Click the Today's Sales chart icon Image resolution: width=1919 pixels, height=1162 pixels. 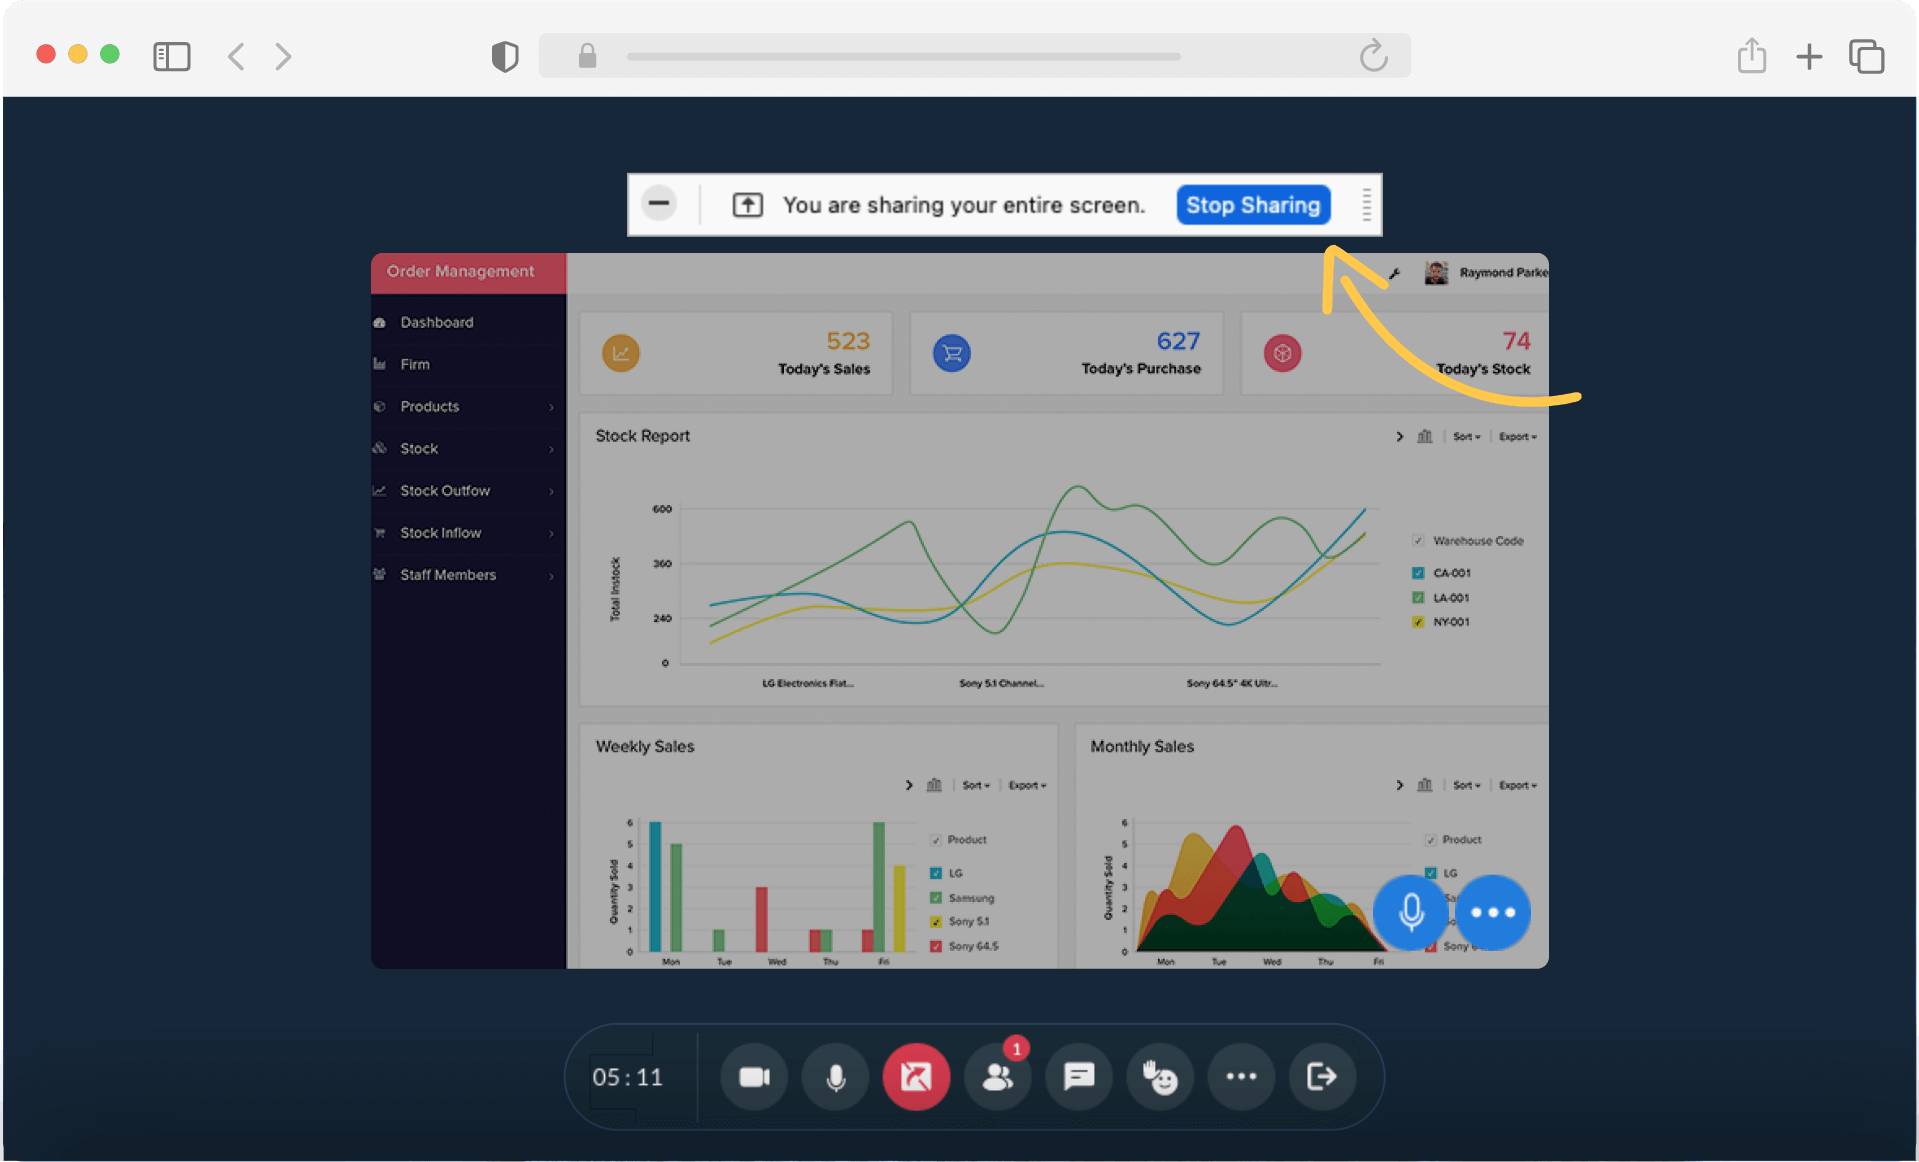(x=621, y=353)
